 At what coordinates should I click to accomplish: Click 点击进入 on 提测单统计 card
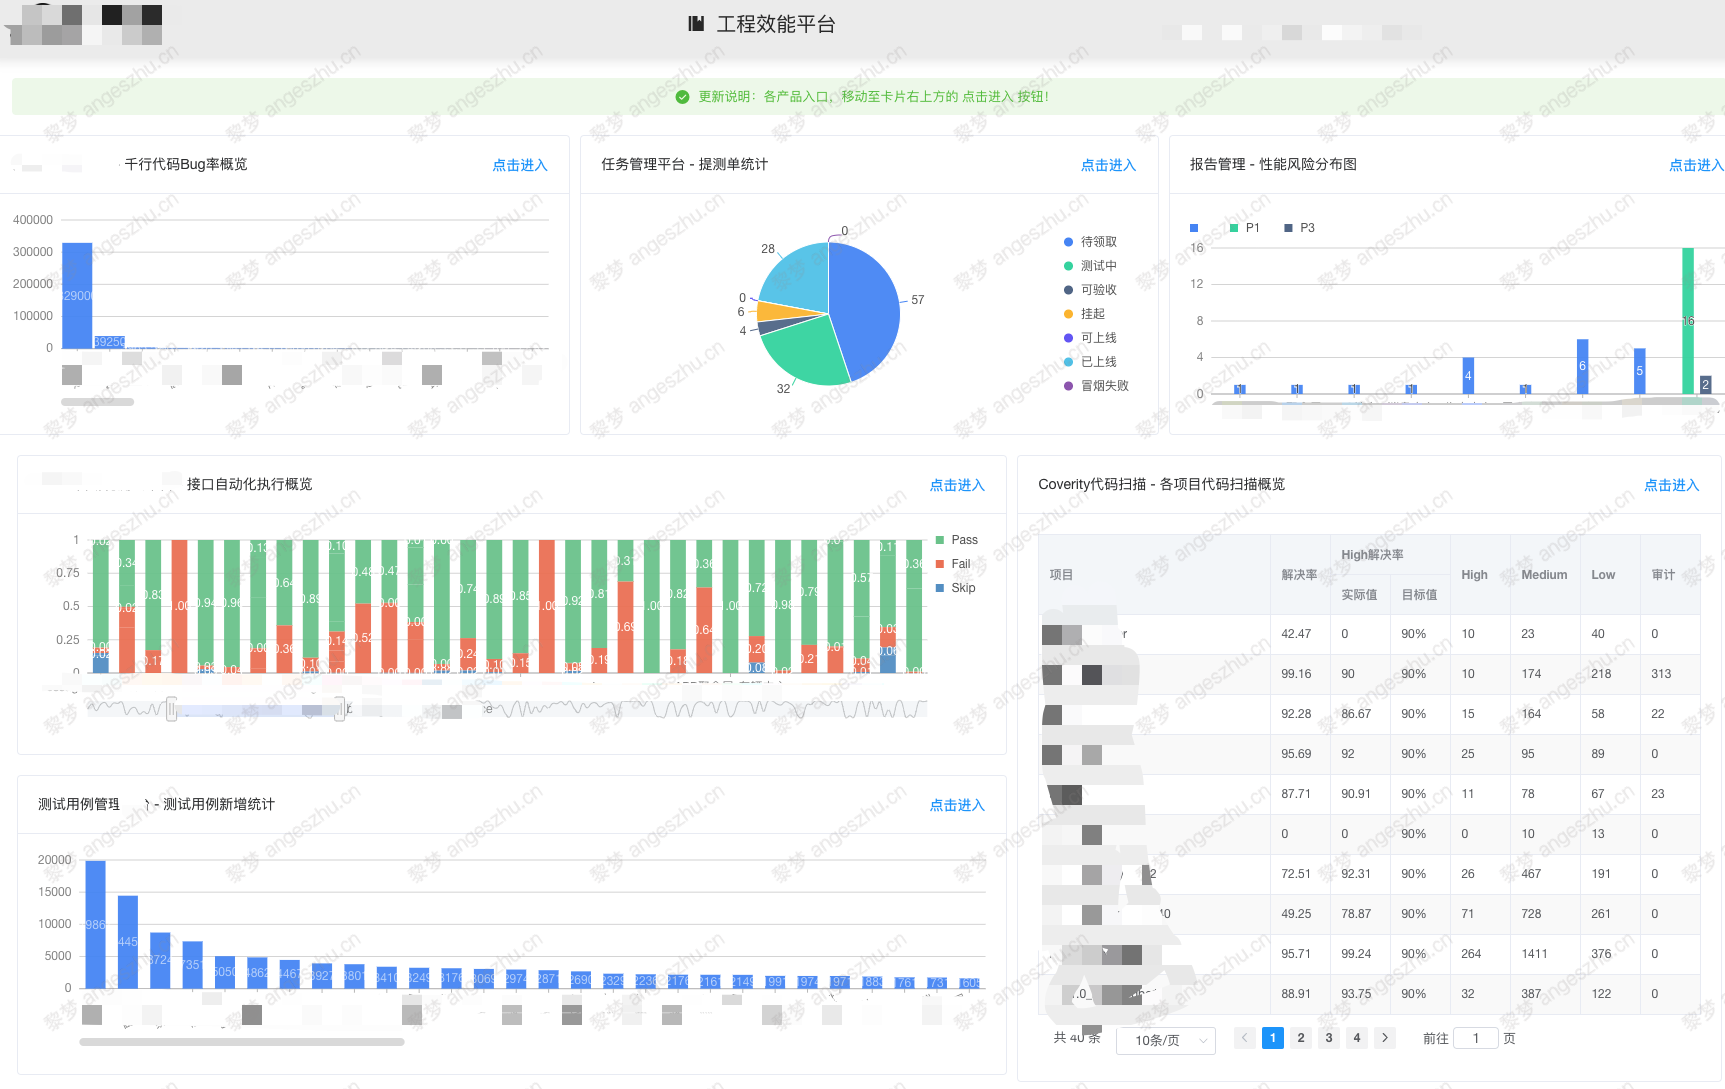coord(1108,166)
